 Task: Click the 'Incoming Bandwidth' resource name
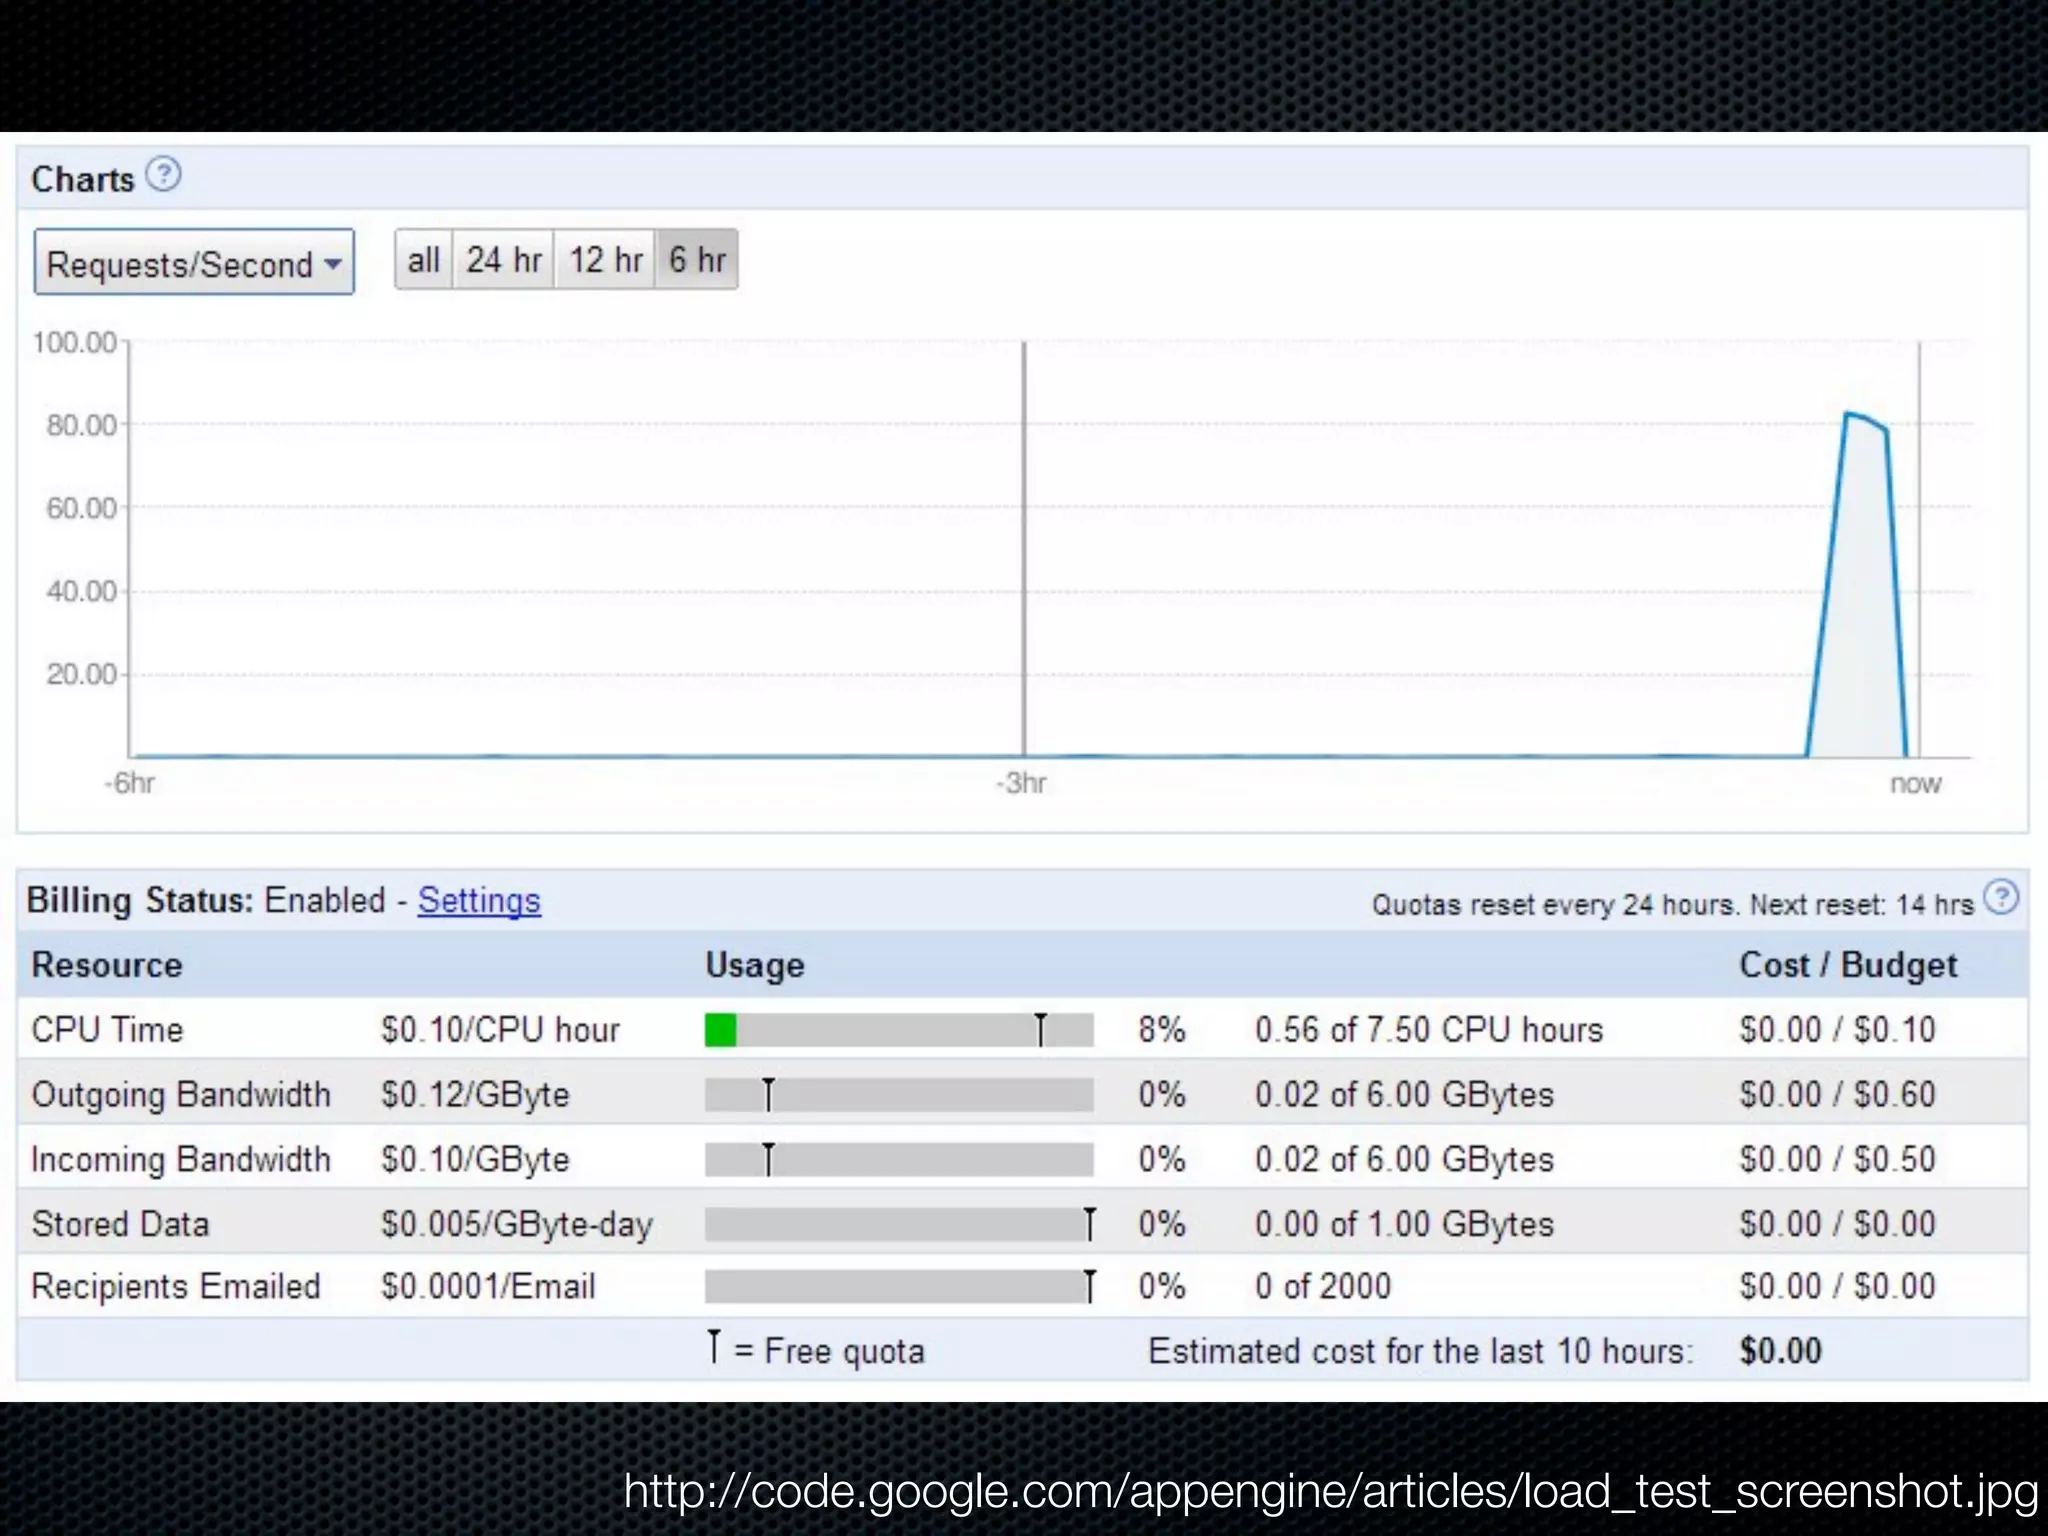coord(181,1160)
